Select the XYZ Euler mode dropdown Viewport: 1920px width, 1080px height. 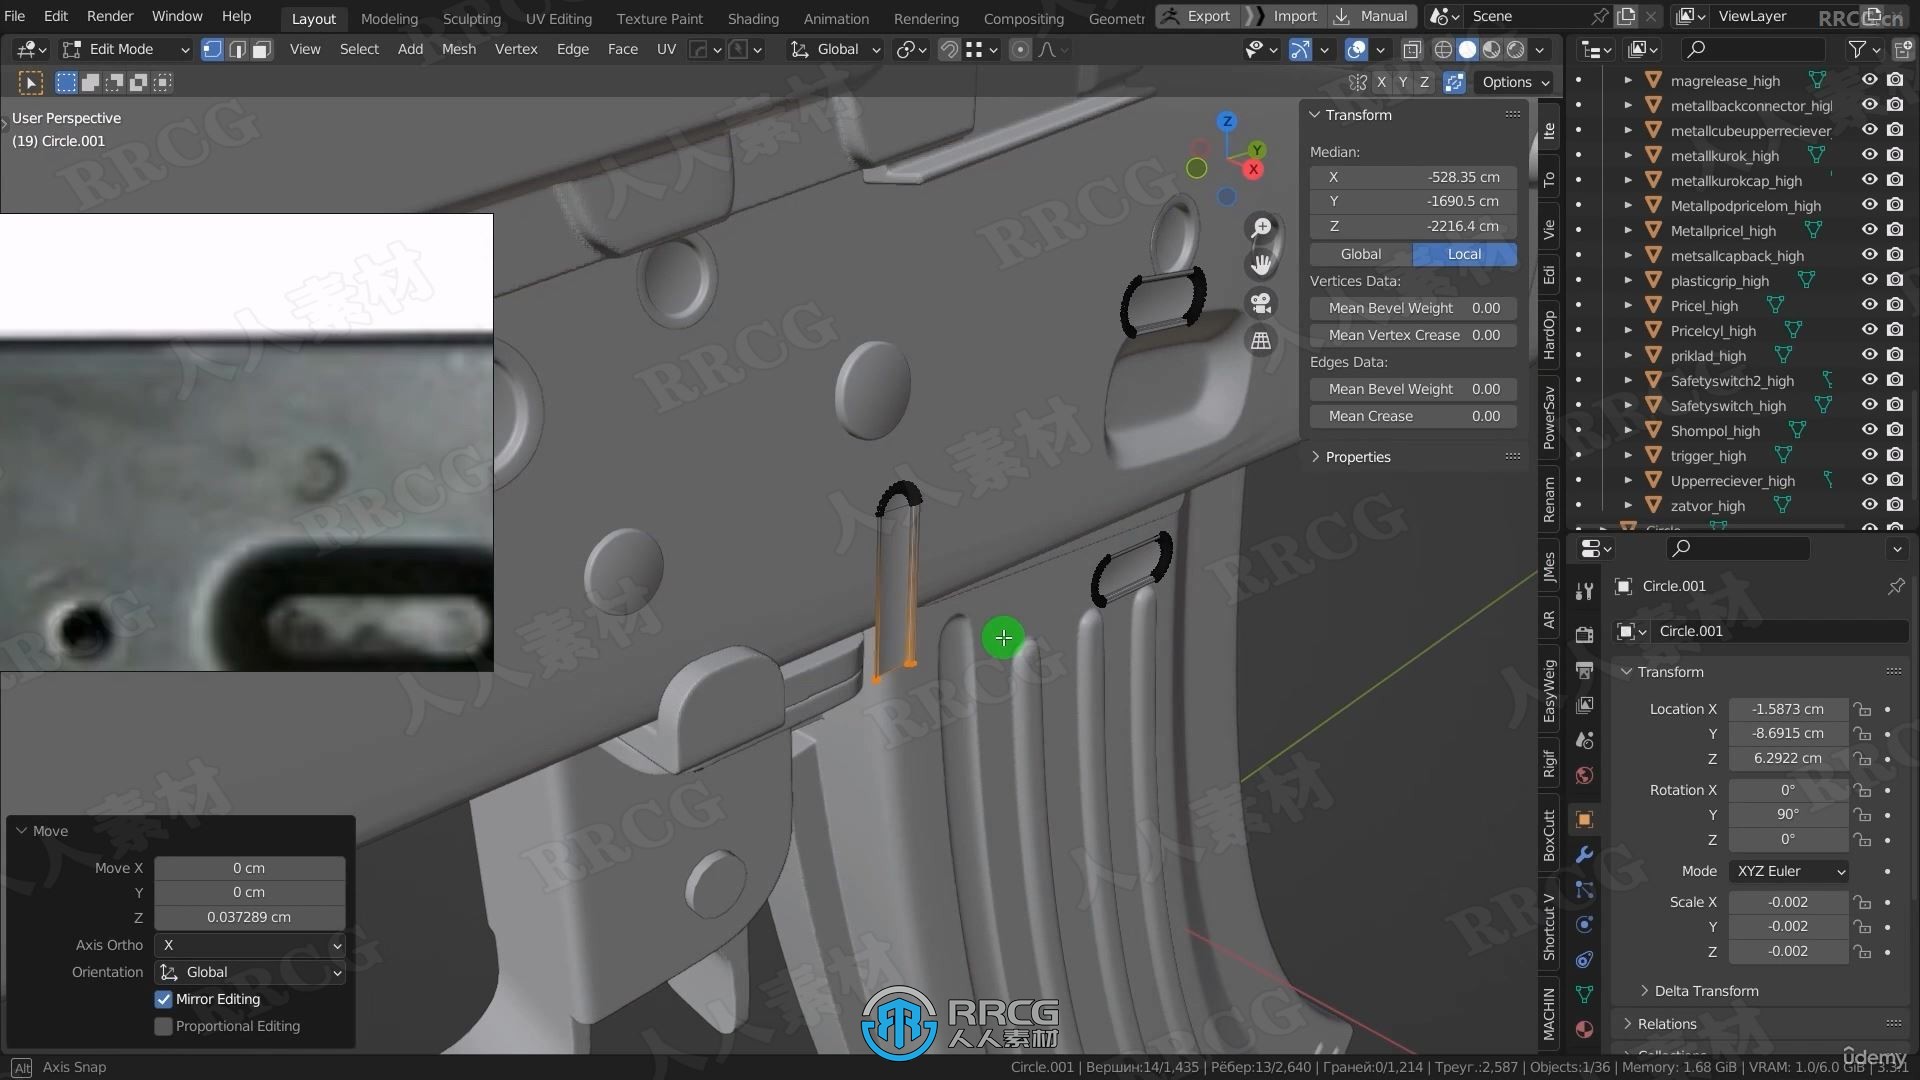click(1788, 870)
